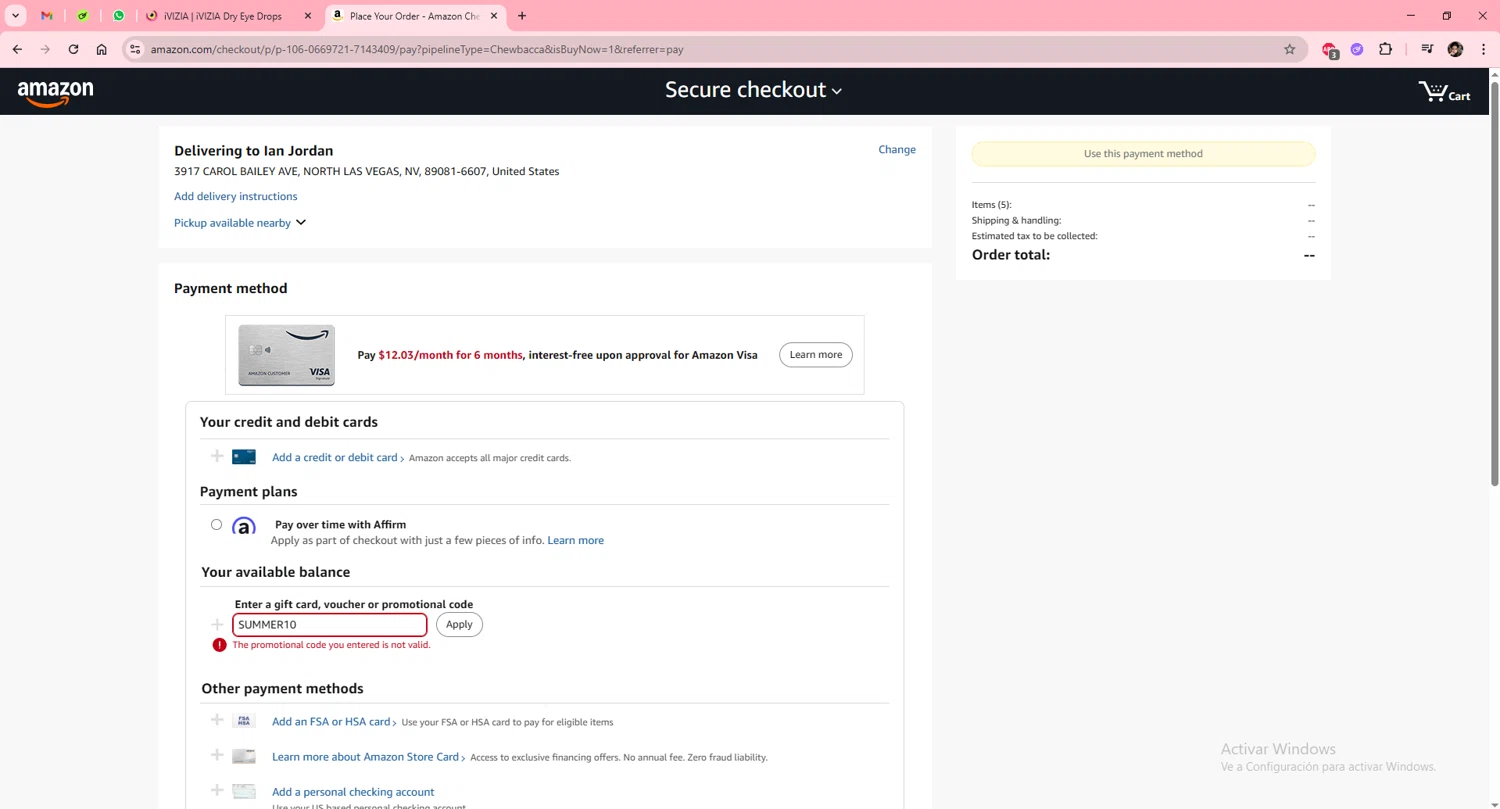
Task: Click the Amazon Visa card image
Action: (x=286, y=355)
